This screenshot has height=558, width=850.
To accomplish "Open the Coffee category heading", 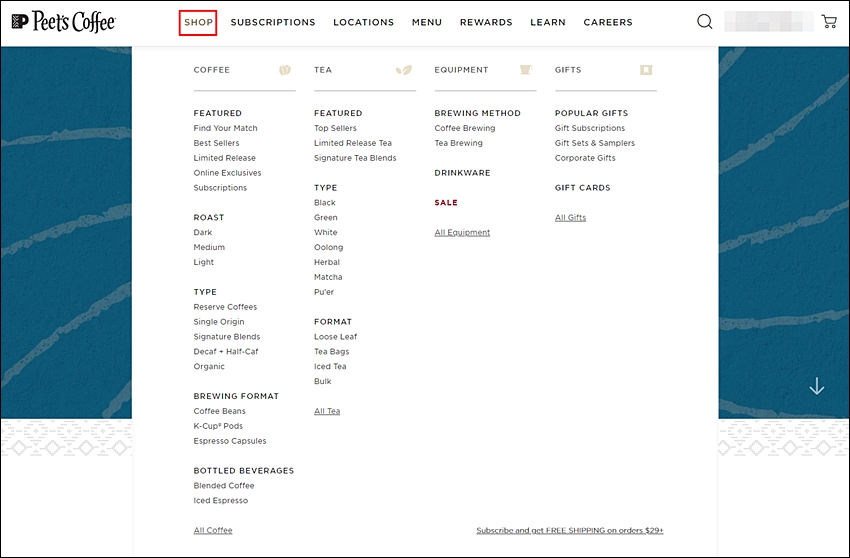I will [x=211, y=70].
